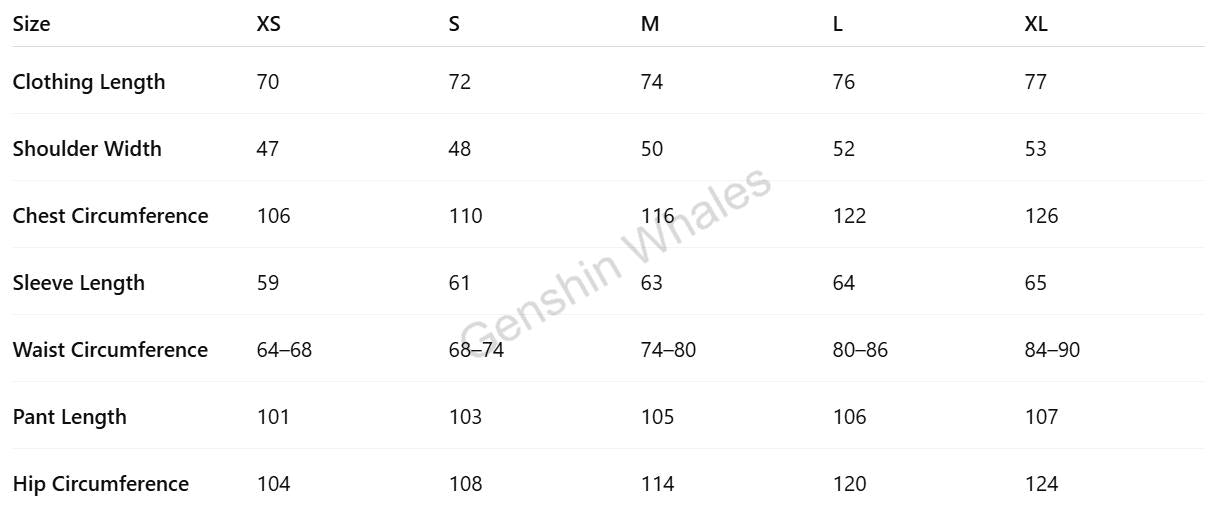Select the Clothing Length row label
1228x522 pixels.
[x=89, y=82]
